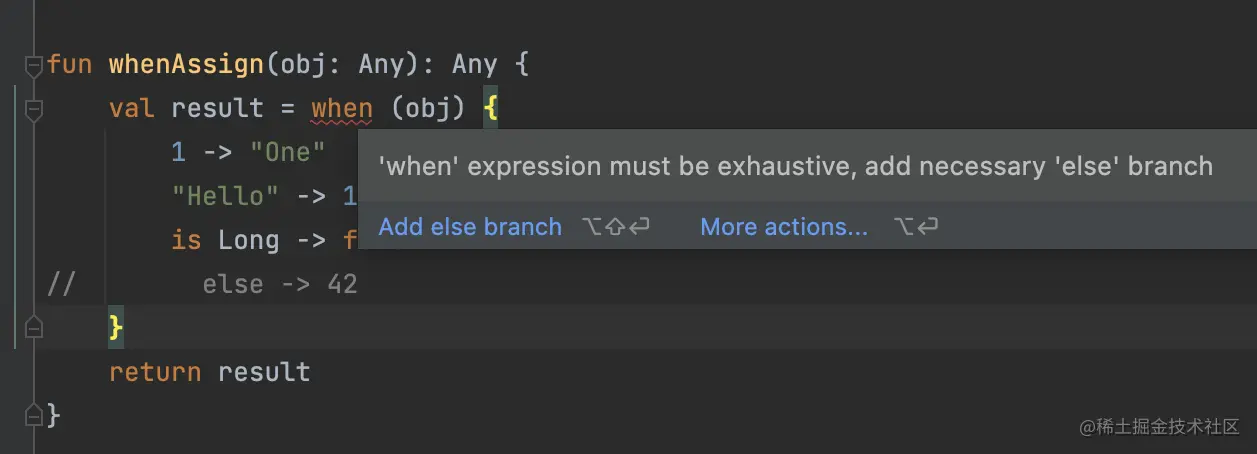The image size is (1257, 454).
Task: Click the "Hello" string literal
Action: [225, 196]
